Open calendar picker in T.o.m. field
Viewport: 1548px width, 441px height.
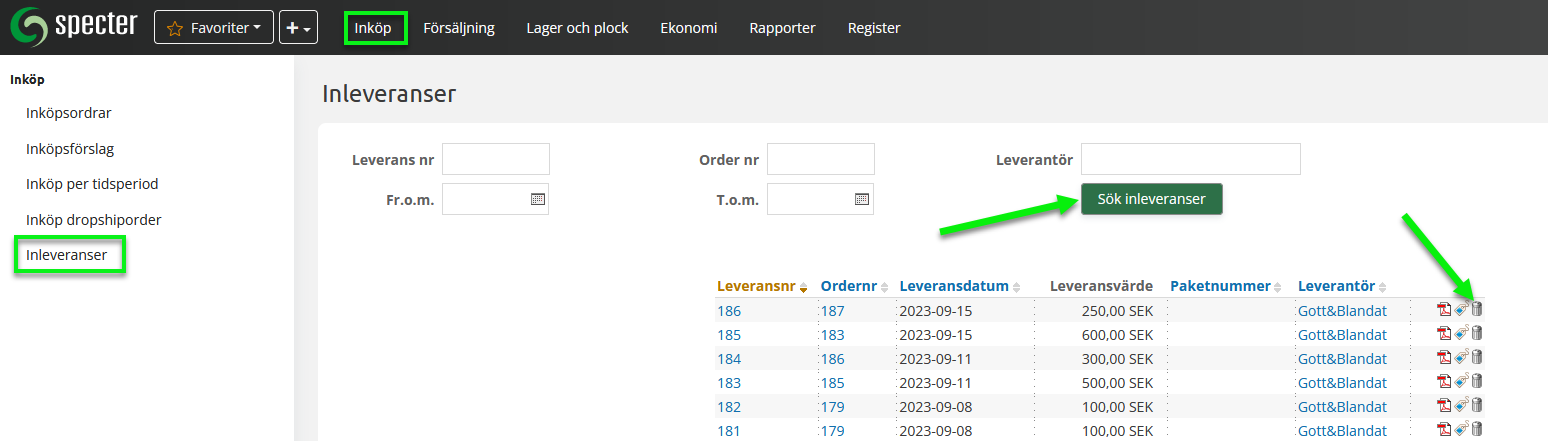862,199
